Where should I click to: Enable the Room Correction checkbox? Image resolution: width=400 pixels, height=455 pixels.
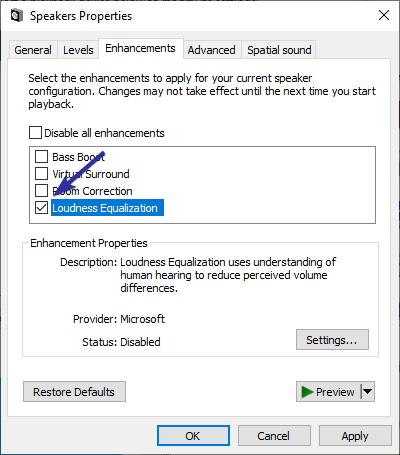(x=41, y=190)
